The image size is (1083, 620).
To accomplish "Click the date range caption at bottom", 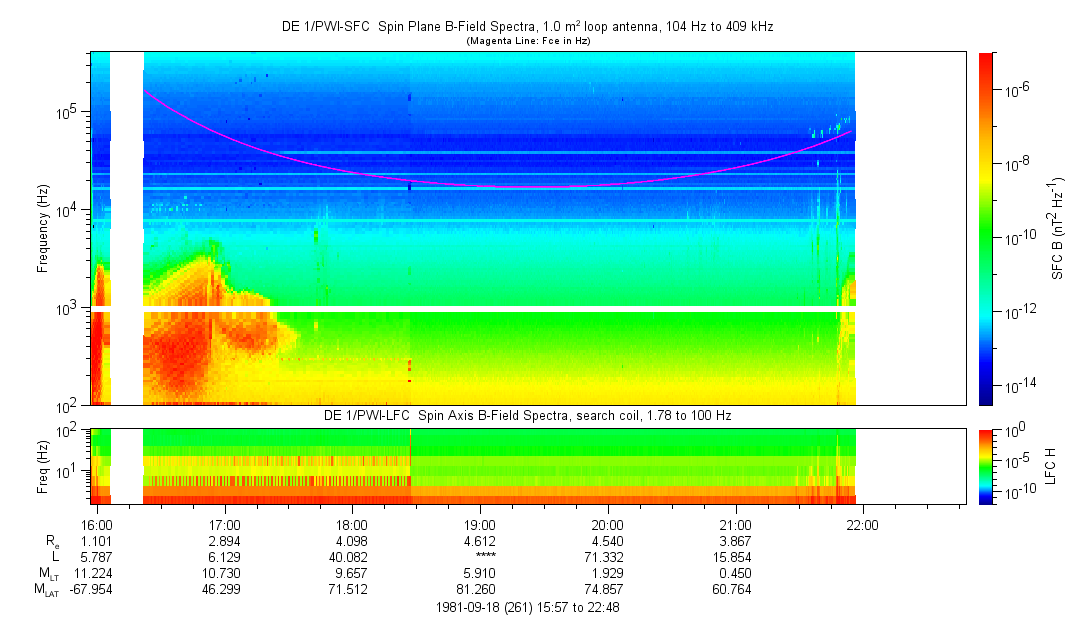I will 528,608.
